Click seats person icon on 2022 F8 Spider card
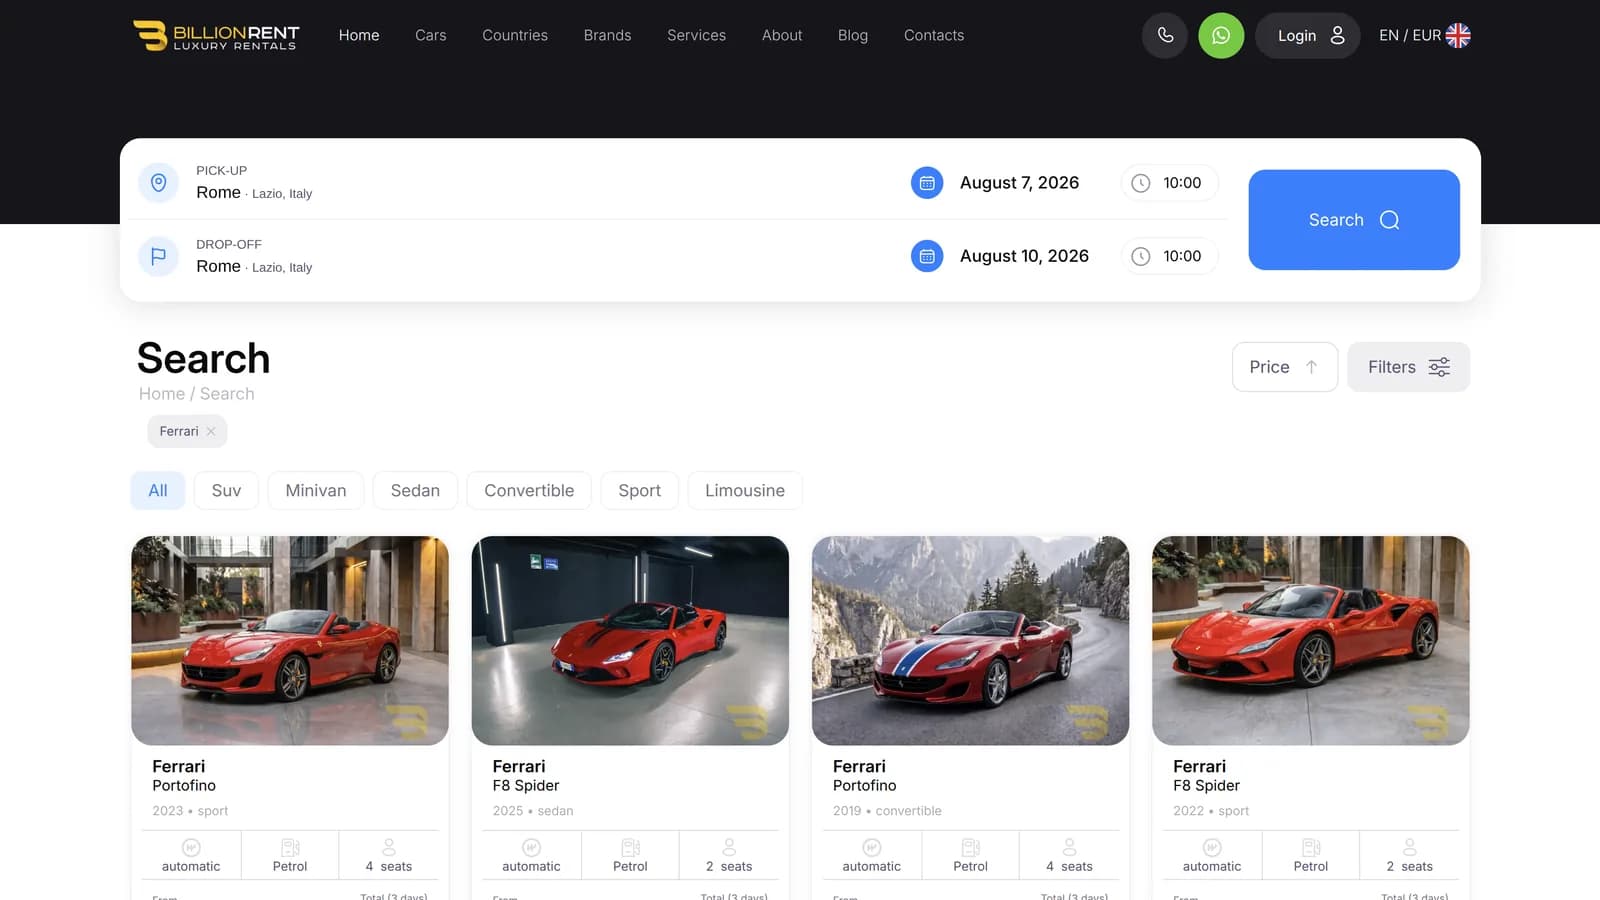1600x900 pixels. (1410, 847)
